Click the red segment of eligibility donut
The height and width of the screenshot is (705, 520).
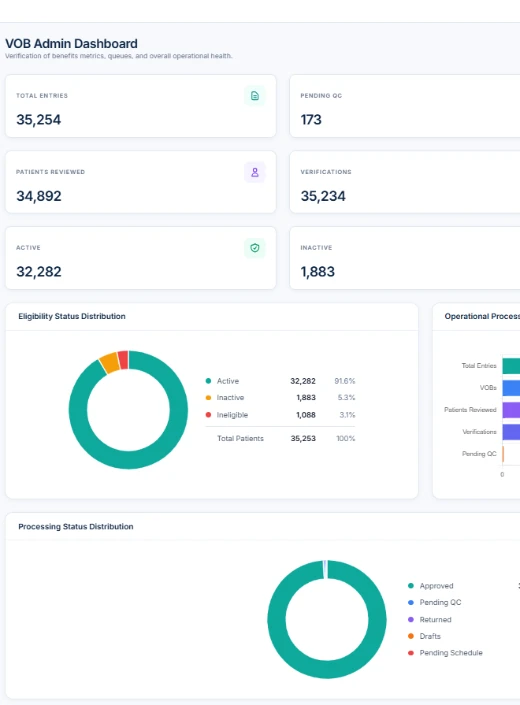[x=123, y=360]
